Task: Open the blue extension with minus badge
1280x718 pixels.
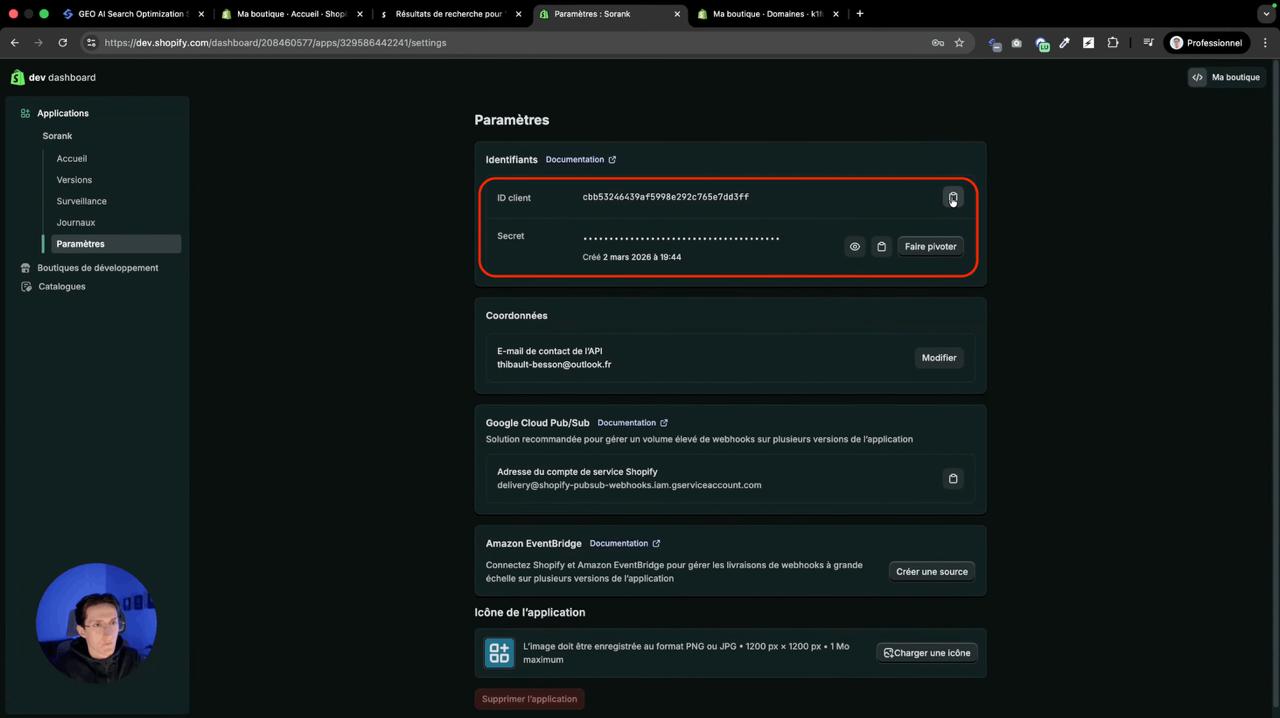Action: coord(994,44)
